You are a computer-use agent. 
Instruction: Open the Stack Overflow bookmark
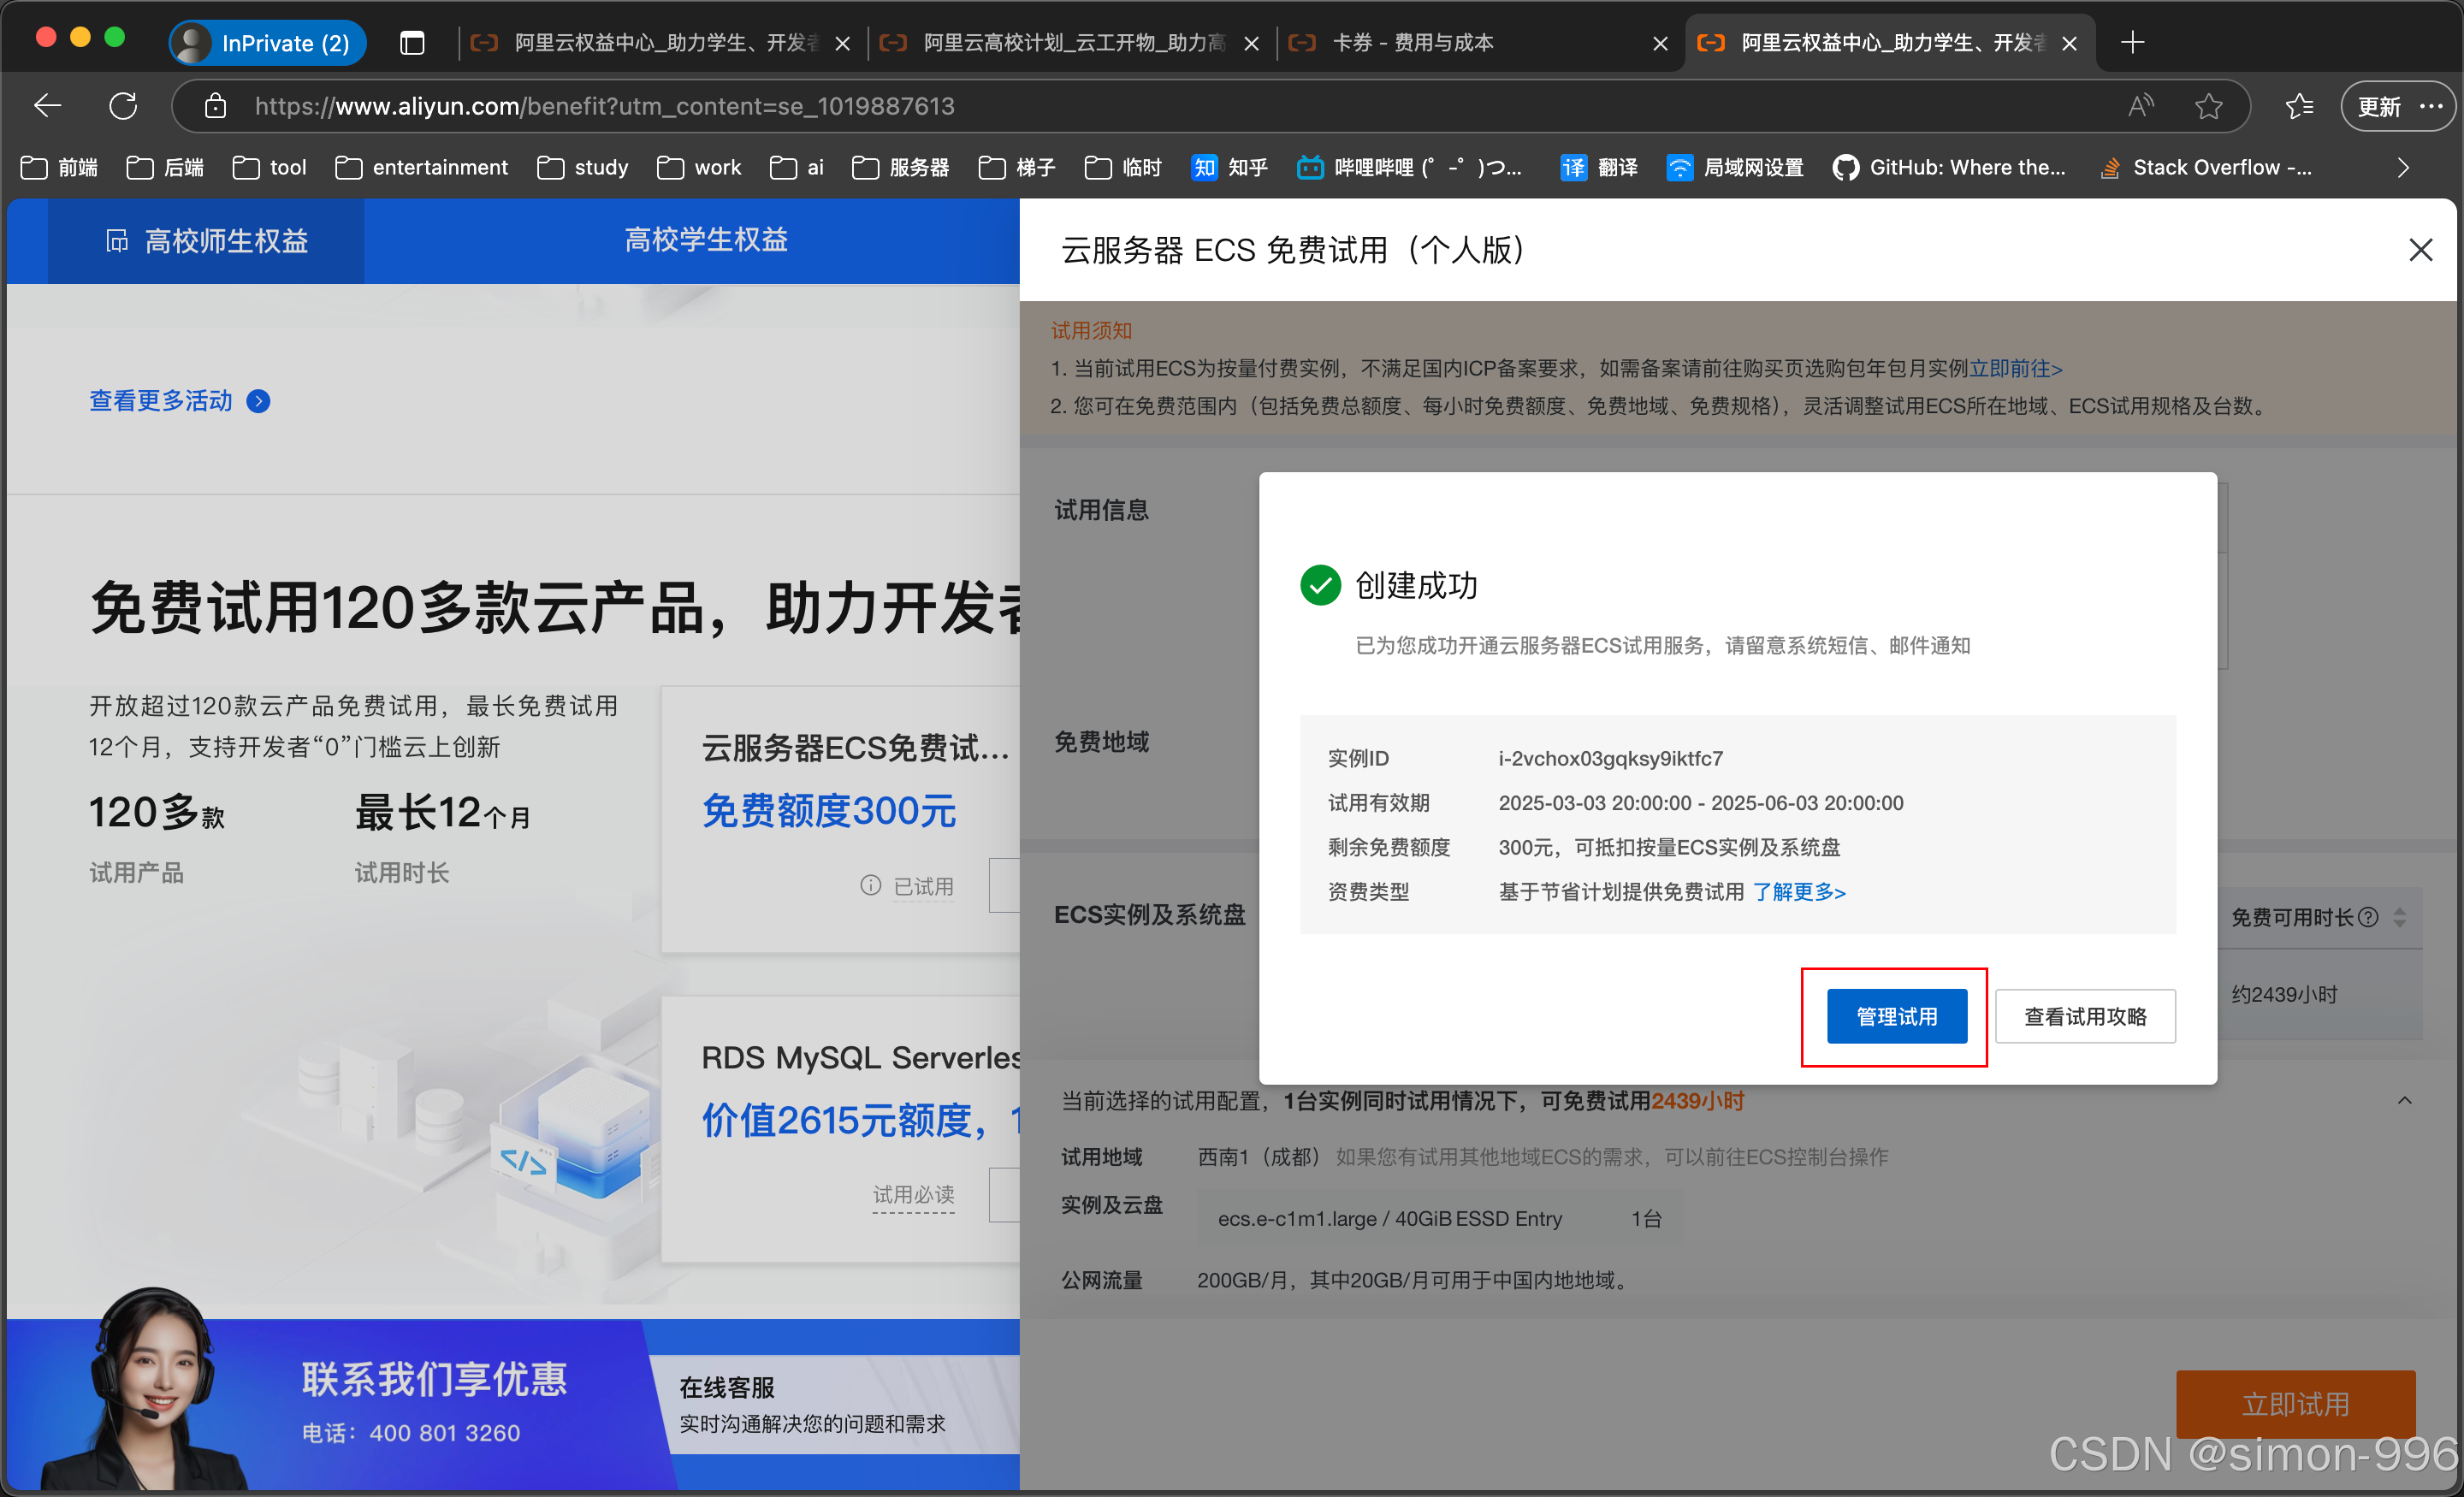tap(2206, 167)
